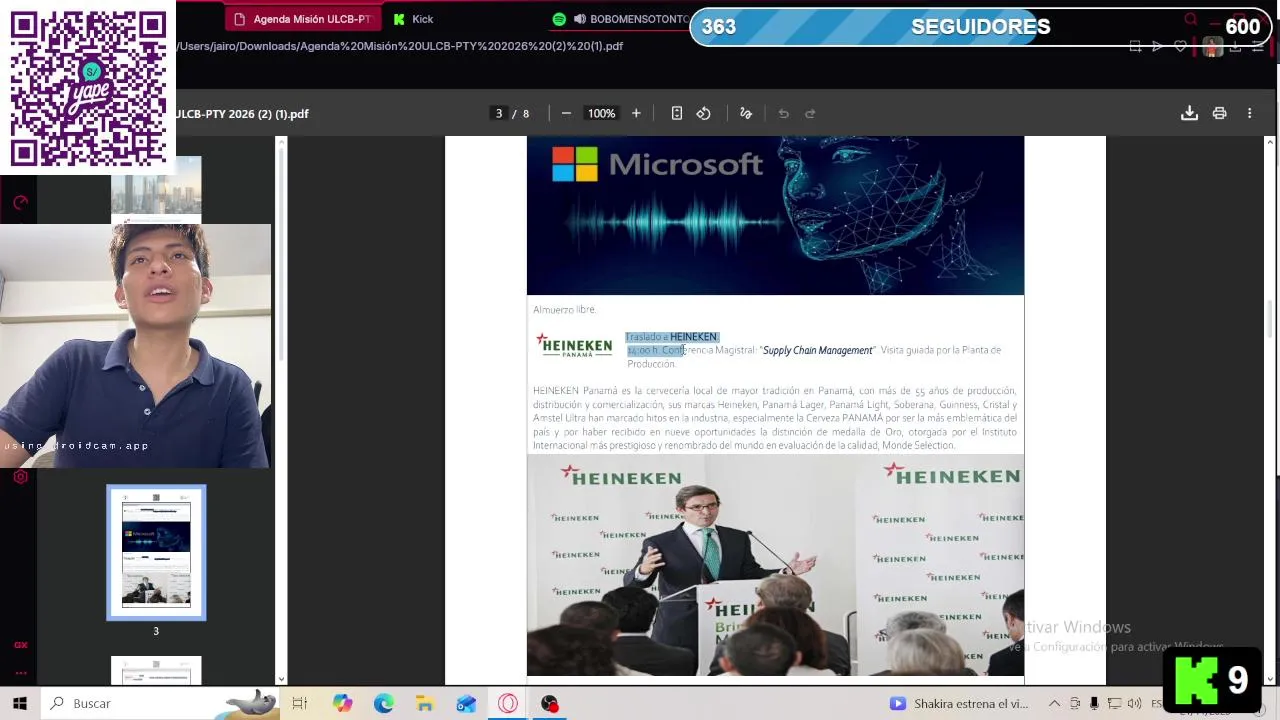Viewport: 1280px width, 720px height.
Task: Activate the draw annotation tool
Action: coord(746,113)
